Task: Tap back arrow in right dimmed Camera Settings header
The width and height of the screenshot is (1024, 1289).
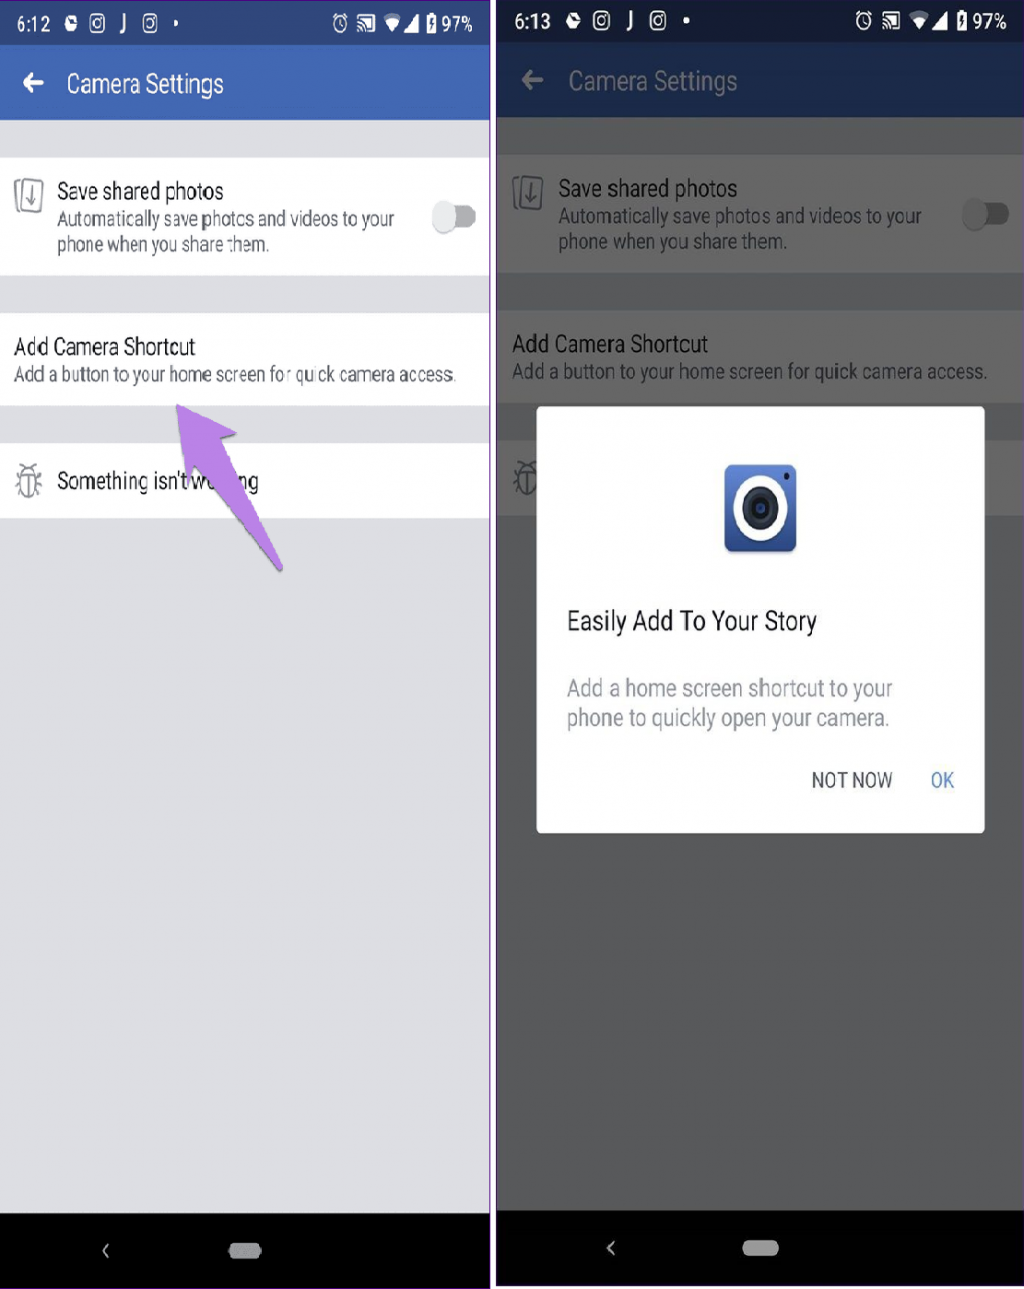Action: tap(533, 80)
